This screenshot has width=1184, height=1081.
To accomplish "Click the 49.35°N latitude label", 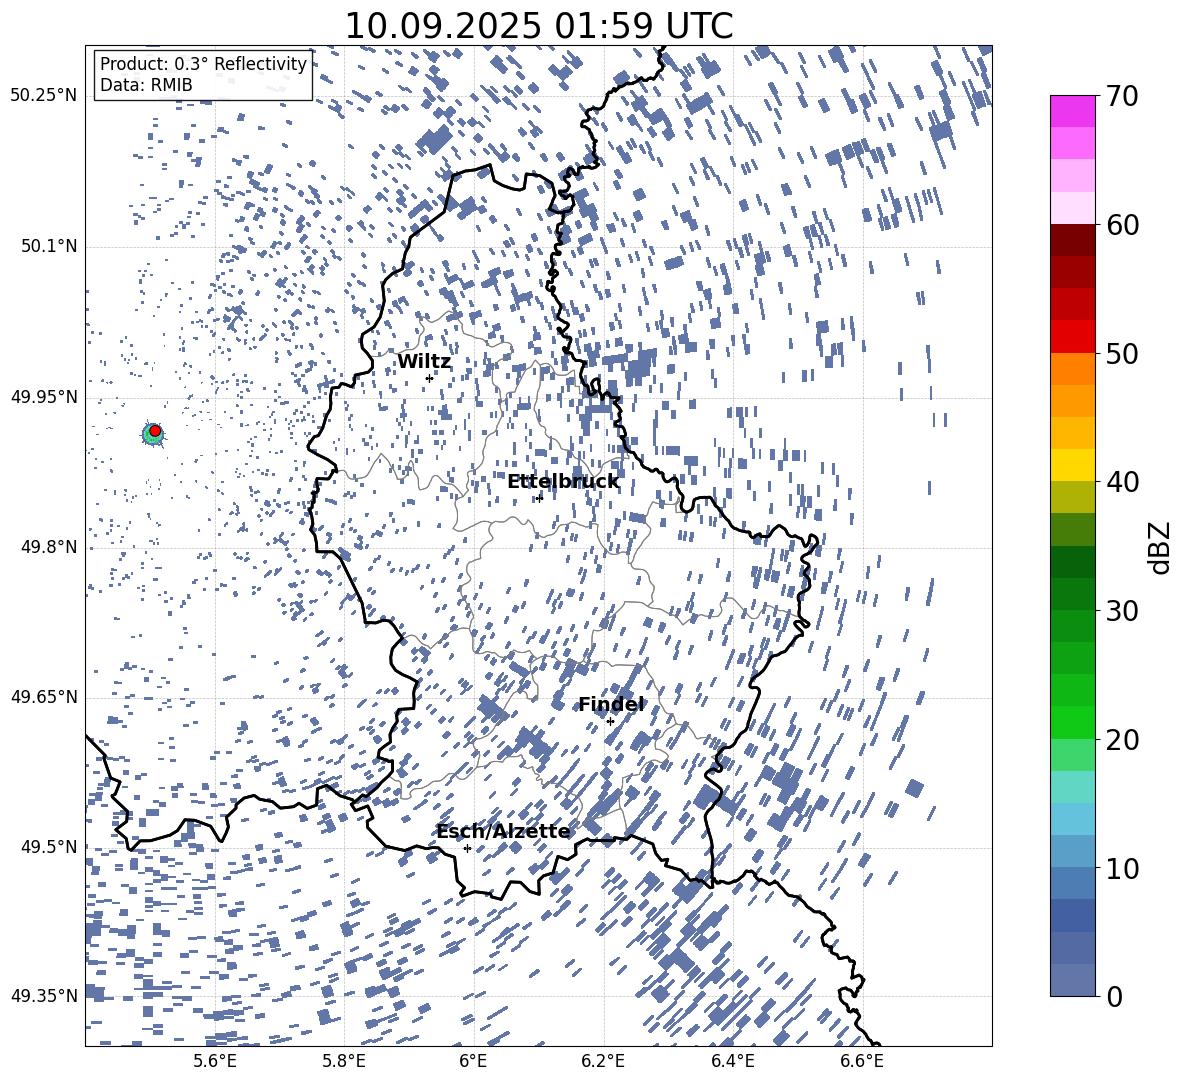I will tap(44, 996).
